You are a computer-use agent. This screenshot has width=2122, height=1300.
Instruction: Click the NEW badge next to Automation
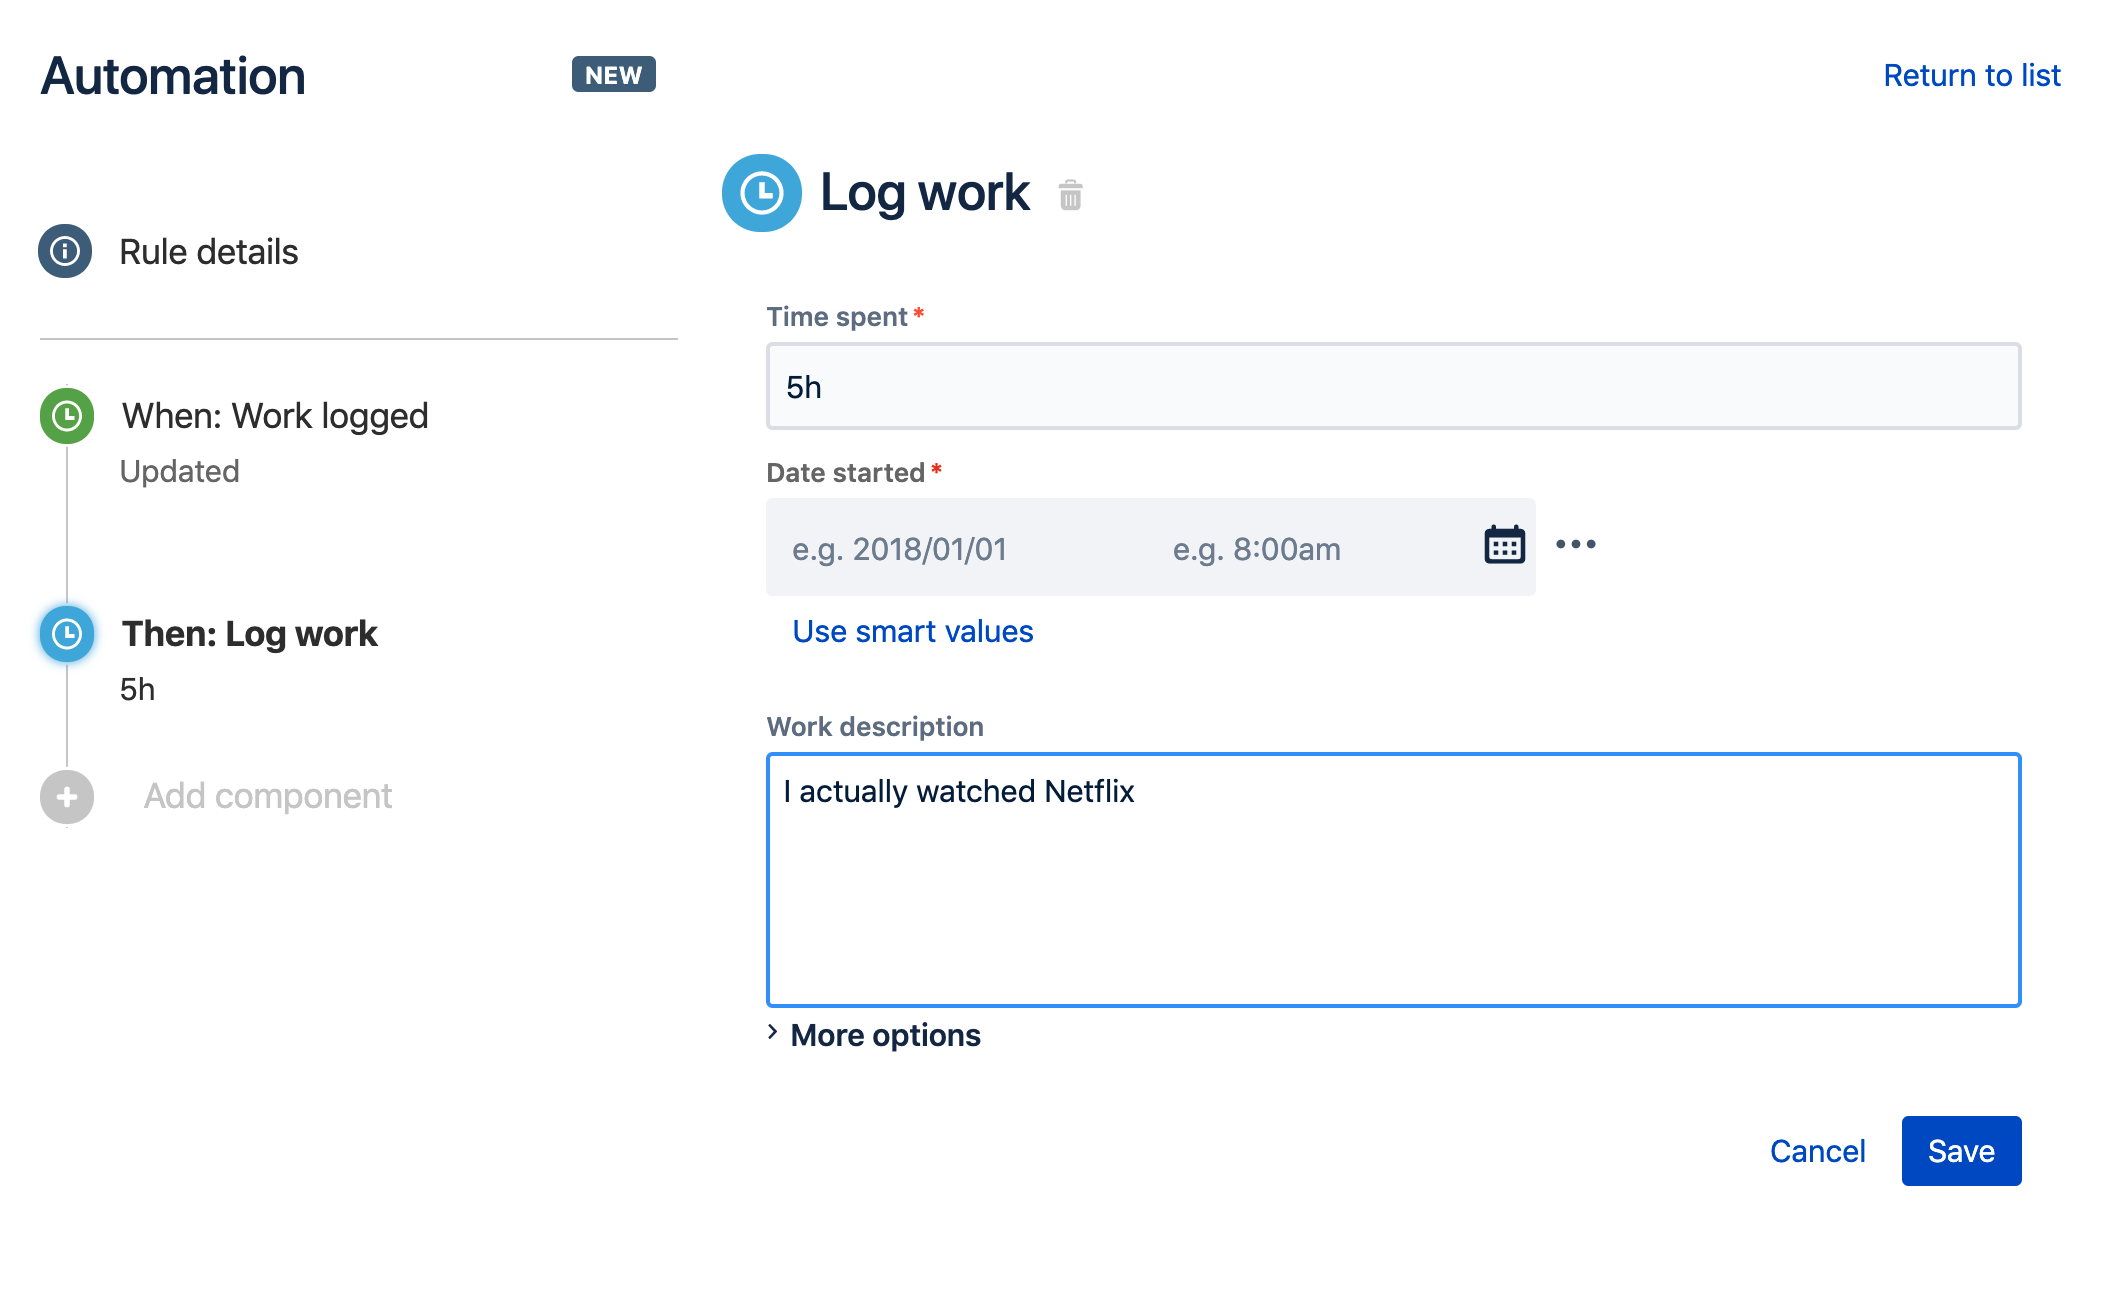pos(613,75)
